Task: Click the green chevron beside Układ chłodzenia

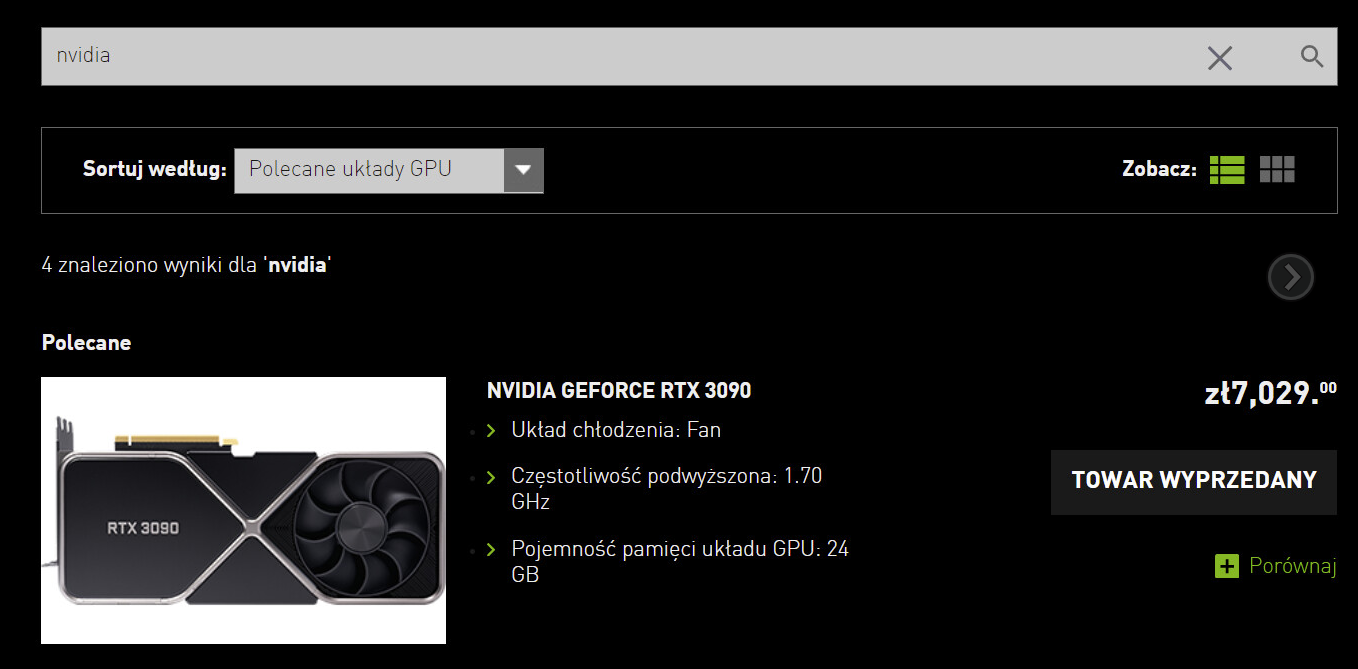Action: coord(491,430)
